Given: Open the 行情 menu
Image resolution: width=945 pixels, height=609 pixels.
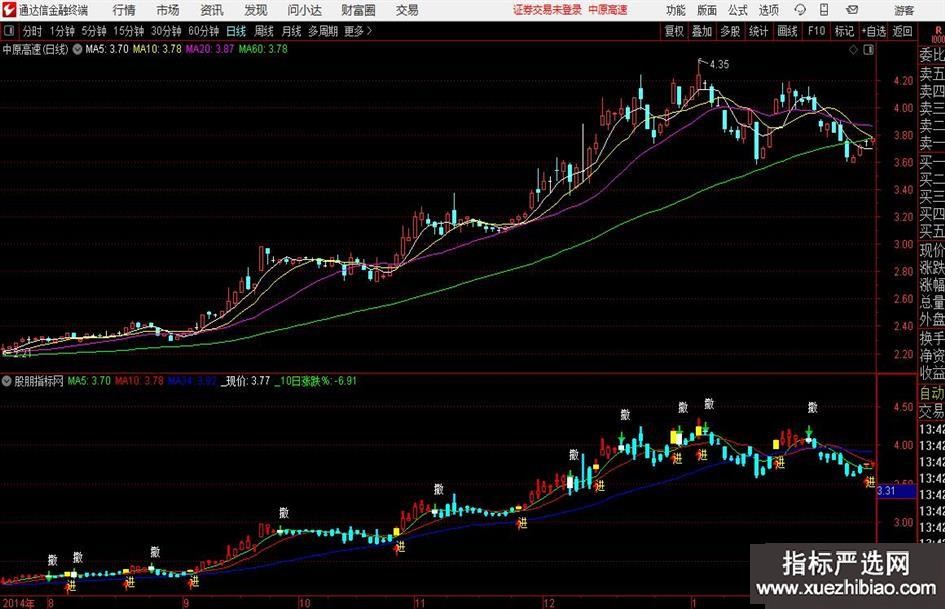Looking at the screenshot, I should pyautogui.click(x=124, y=10).
